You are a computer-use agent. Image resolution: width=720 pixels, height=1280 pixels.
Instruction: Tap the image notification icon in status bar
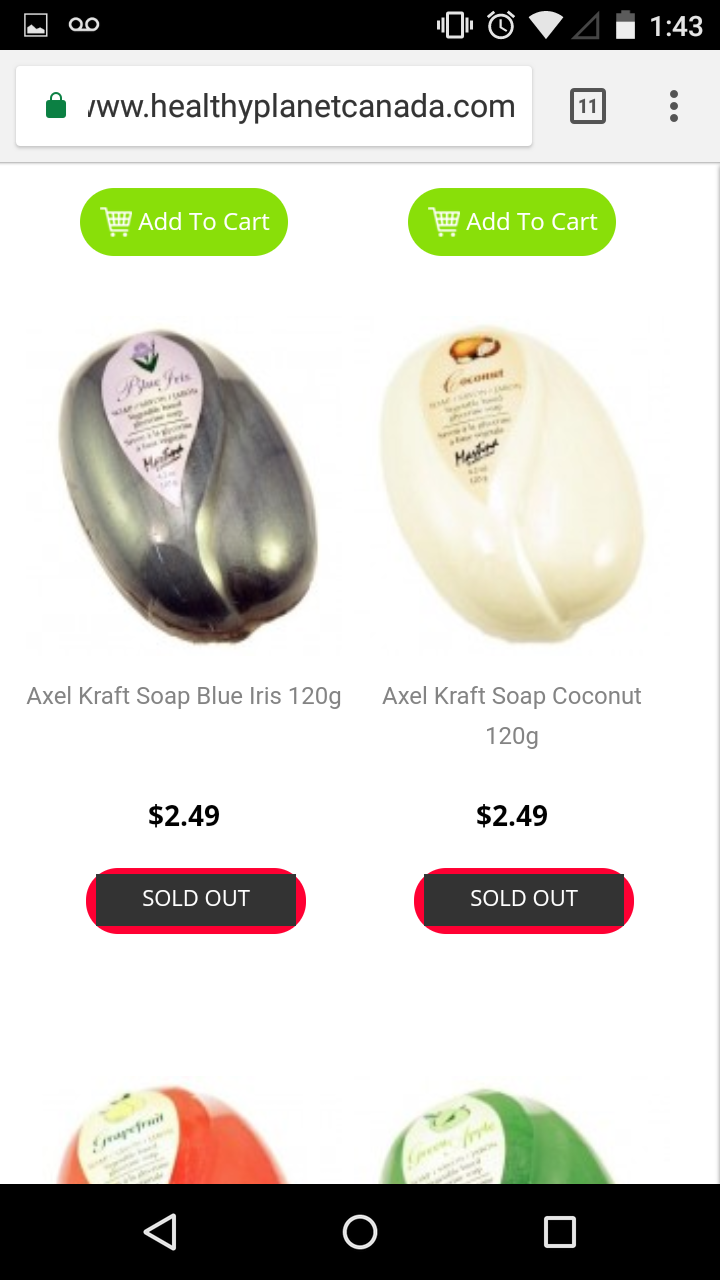click(x=36, y=26)
